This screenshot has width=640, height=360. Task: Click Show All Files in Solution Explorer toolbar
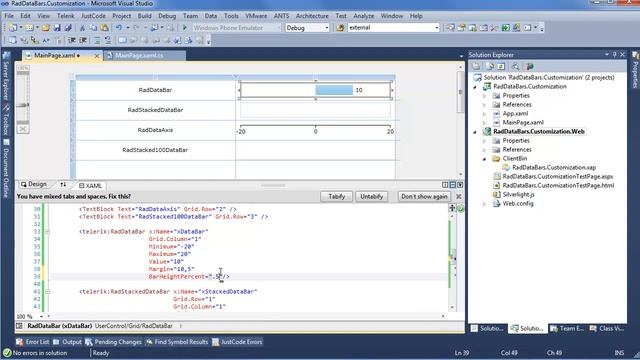pos(490,66)
